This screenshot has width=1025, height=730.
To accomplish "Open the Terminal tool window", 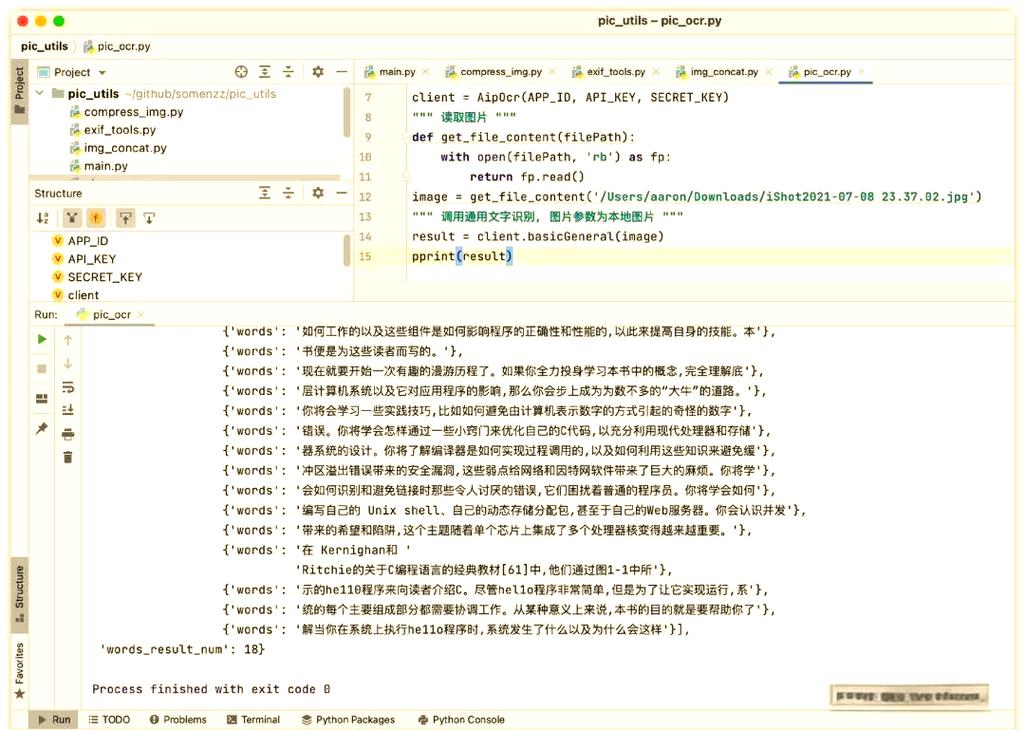I will [x=253, y=720].
